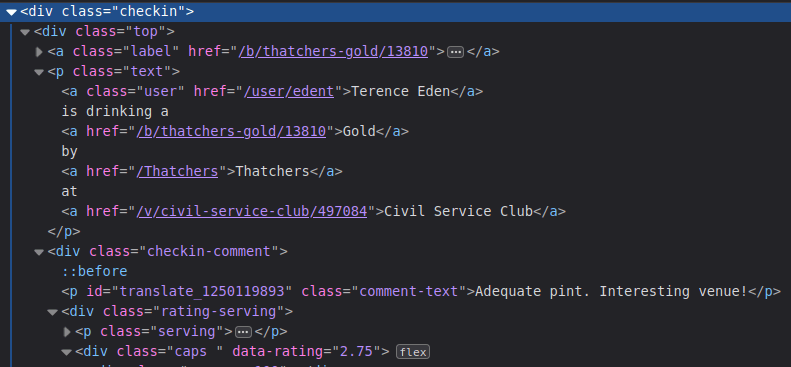Select the 'Thatchers' anchor text content
Viewport: 791px width, 367px height.
(272, 171)
